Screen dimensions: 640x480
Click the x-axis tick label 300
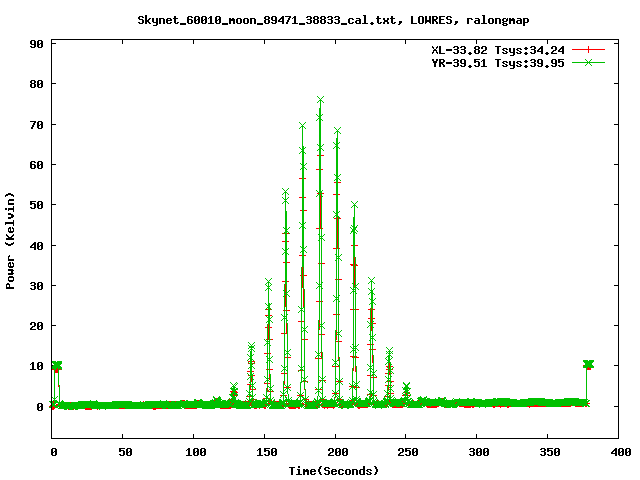coord(479,452)
